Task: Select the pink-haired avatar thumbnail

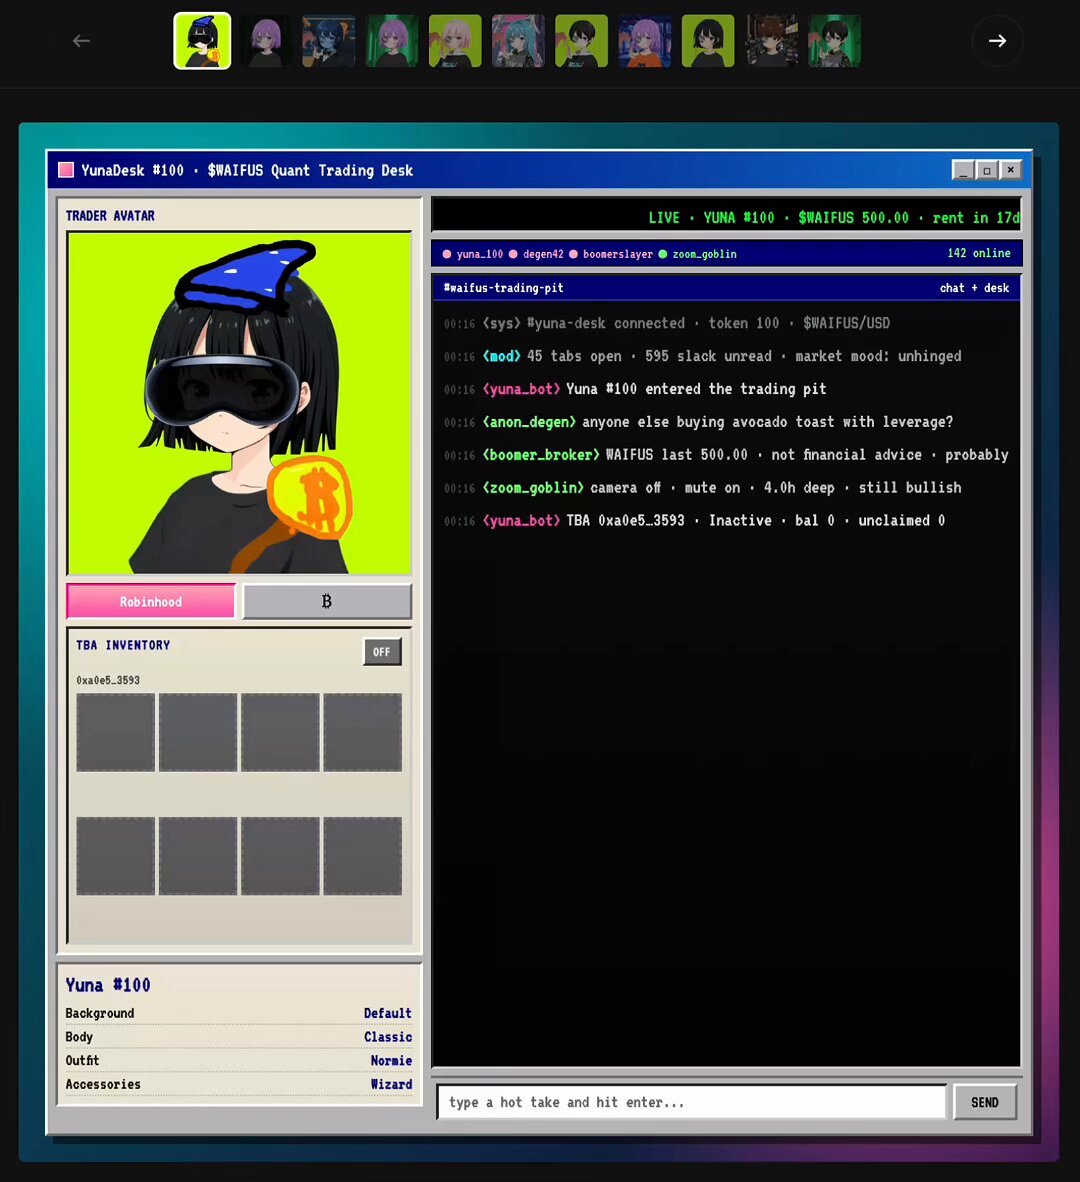Action: coord(455,41)
